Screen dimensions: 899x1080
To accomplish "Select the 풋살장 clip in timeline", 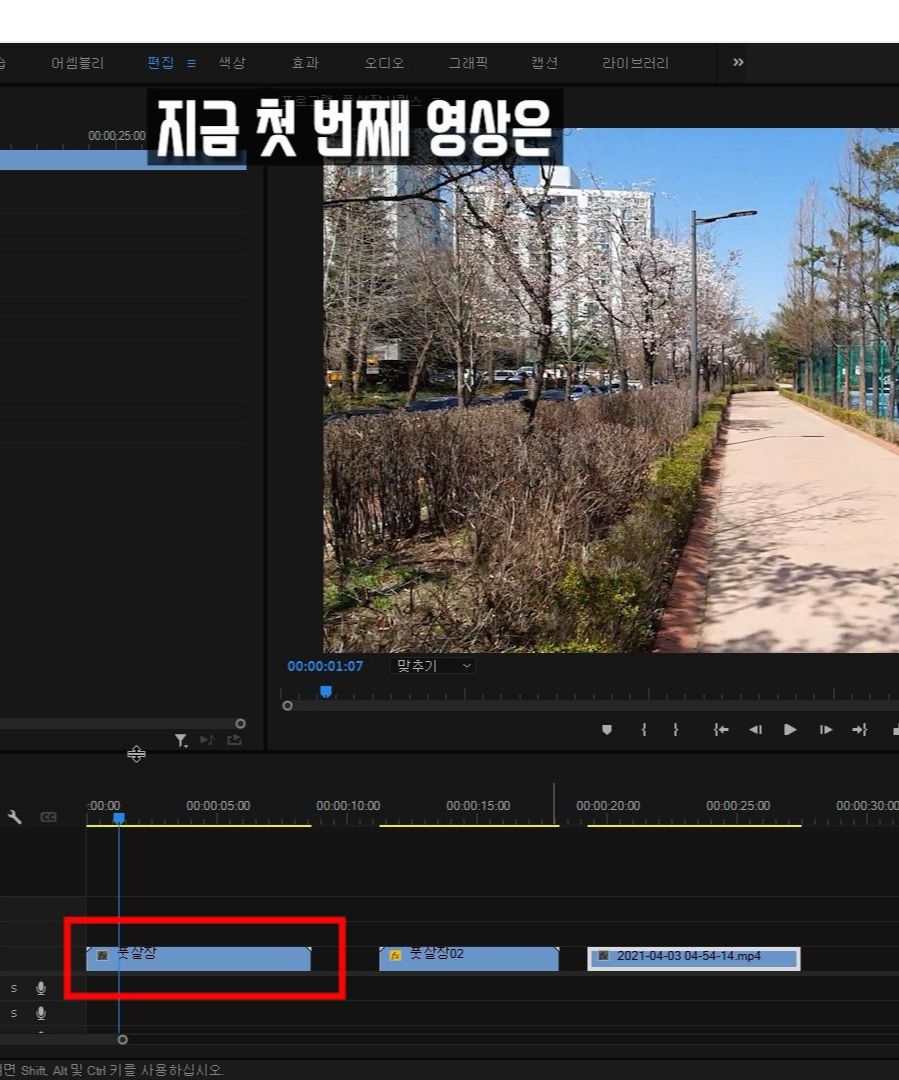I will (198, 959).
